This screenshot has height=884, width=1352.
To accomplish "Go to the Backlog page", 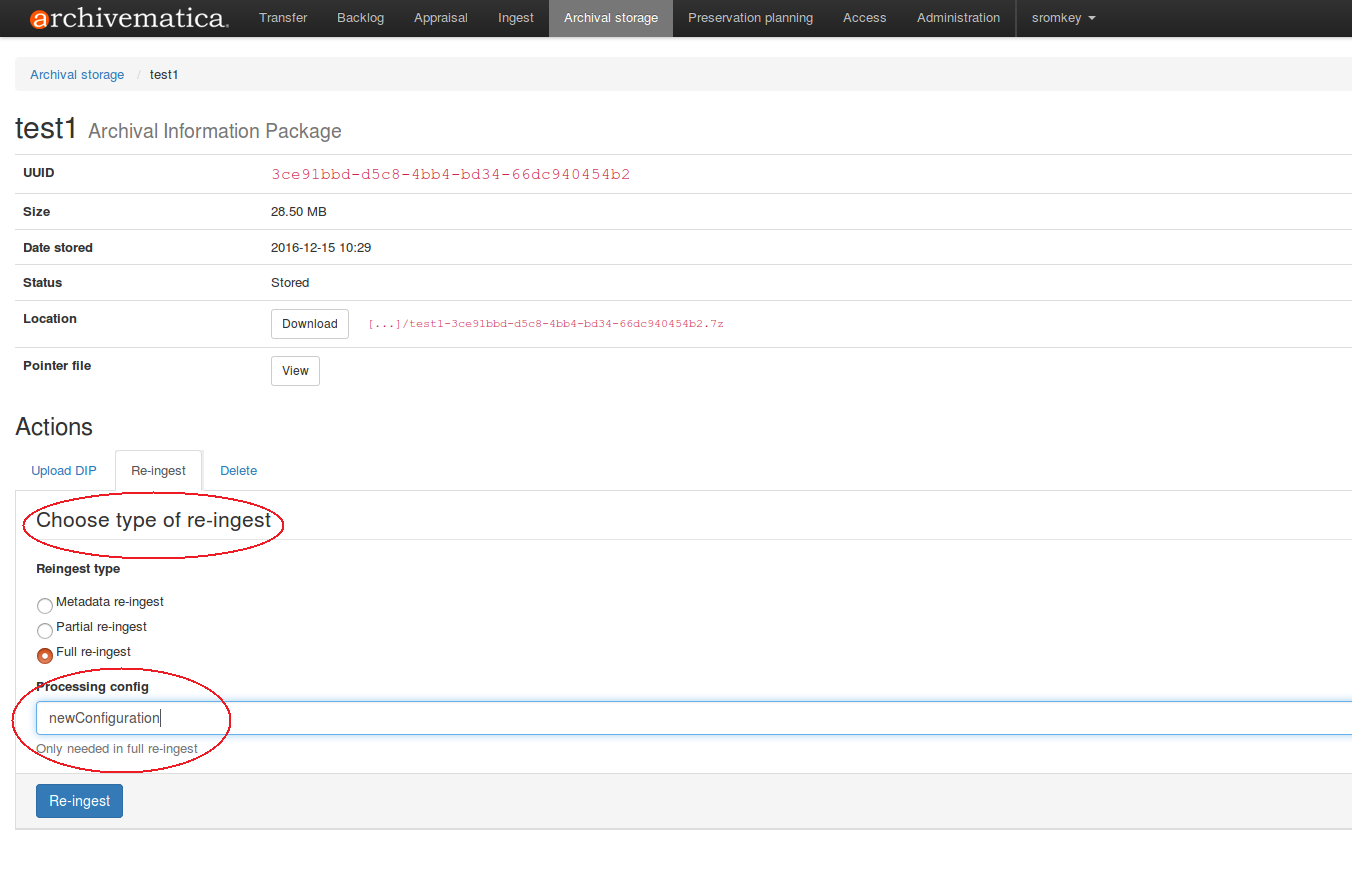I will pyautogui.click(x=360, y=18).
